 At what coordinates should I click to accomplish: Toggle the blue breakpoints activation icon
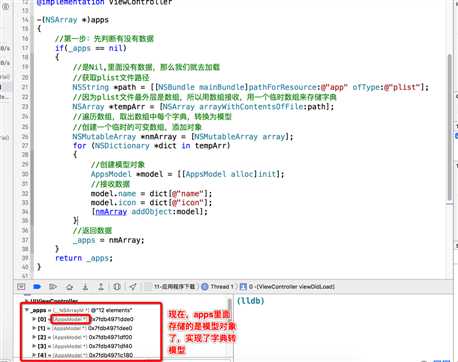[37, 286]
